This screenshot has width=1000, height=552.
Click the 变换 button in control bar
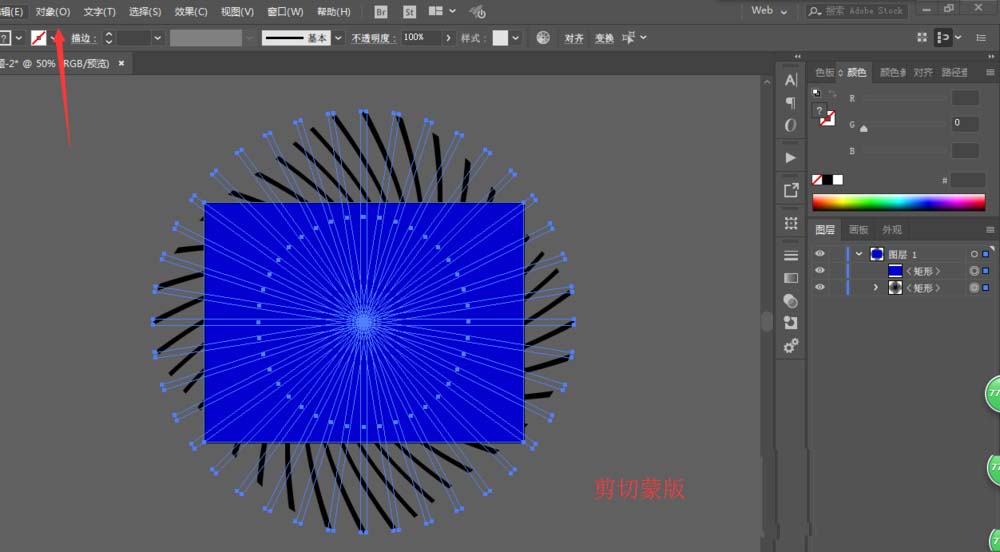(604, 38)
